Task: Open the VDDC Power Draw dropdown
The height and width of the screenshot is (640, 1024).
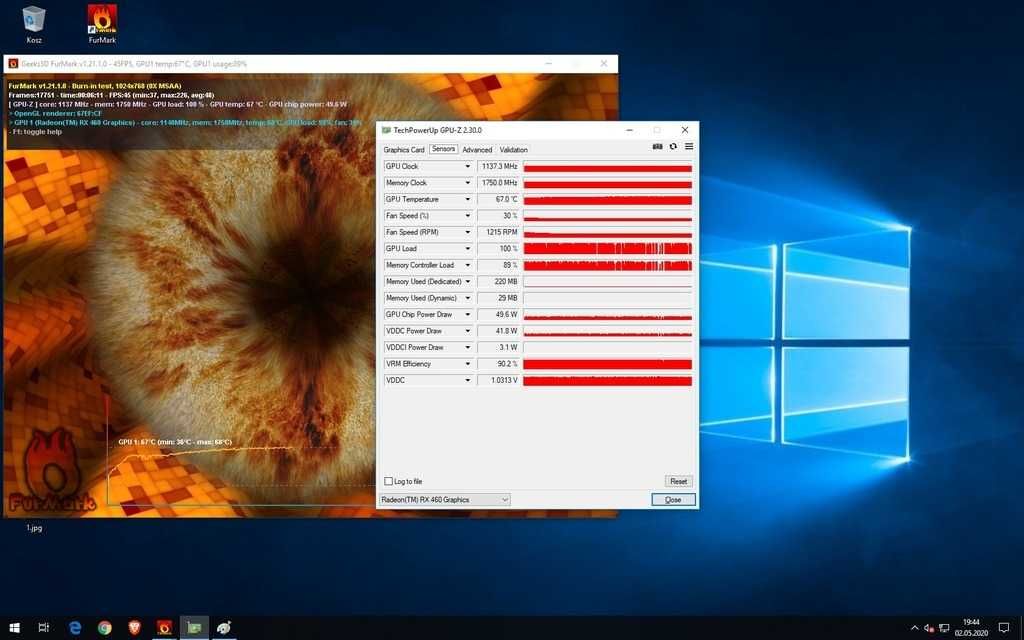Action: click(x=468, y=331)
